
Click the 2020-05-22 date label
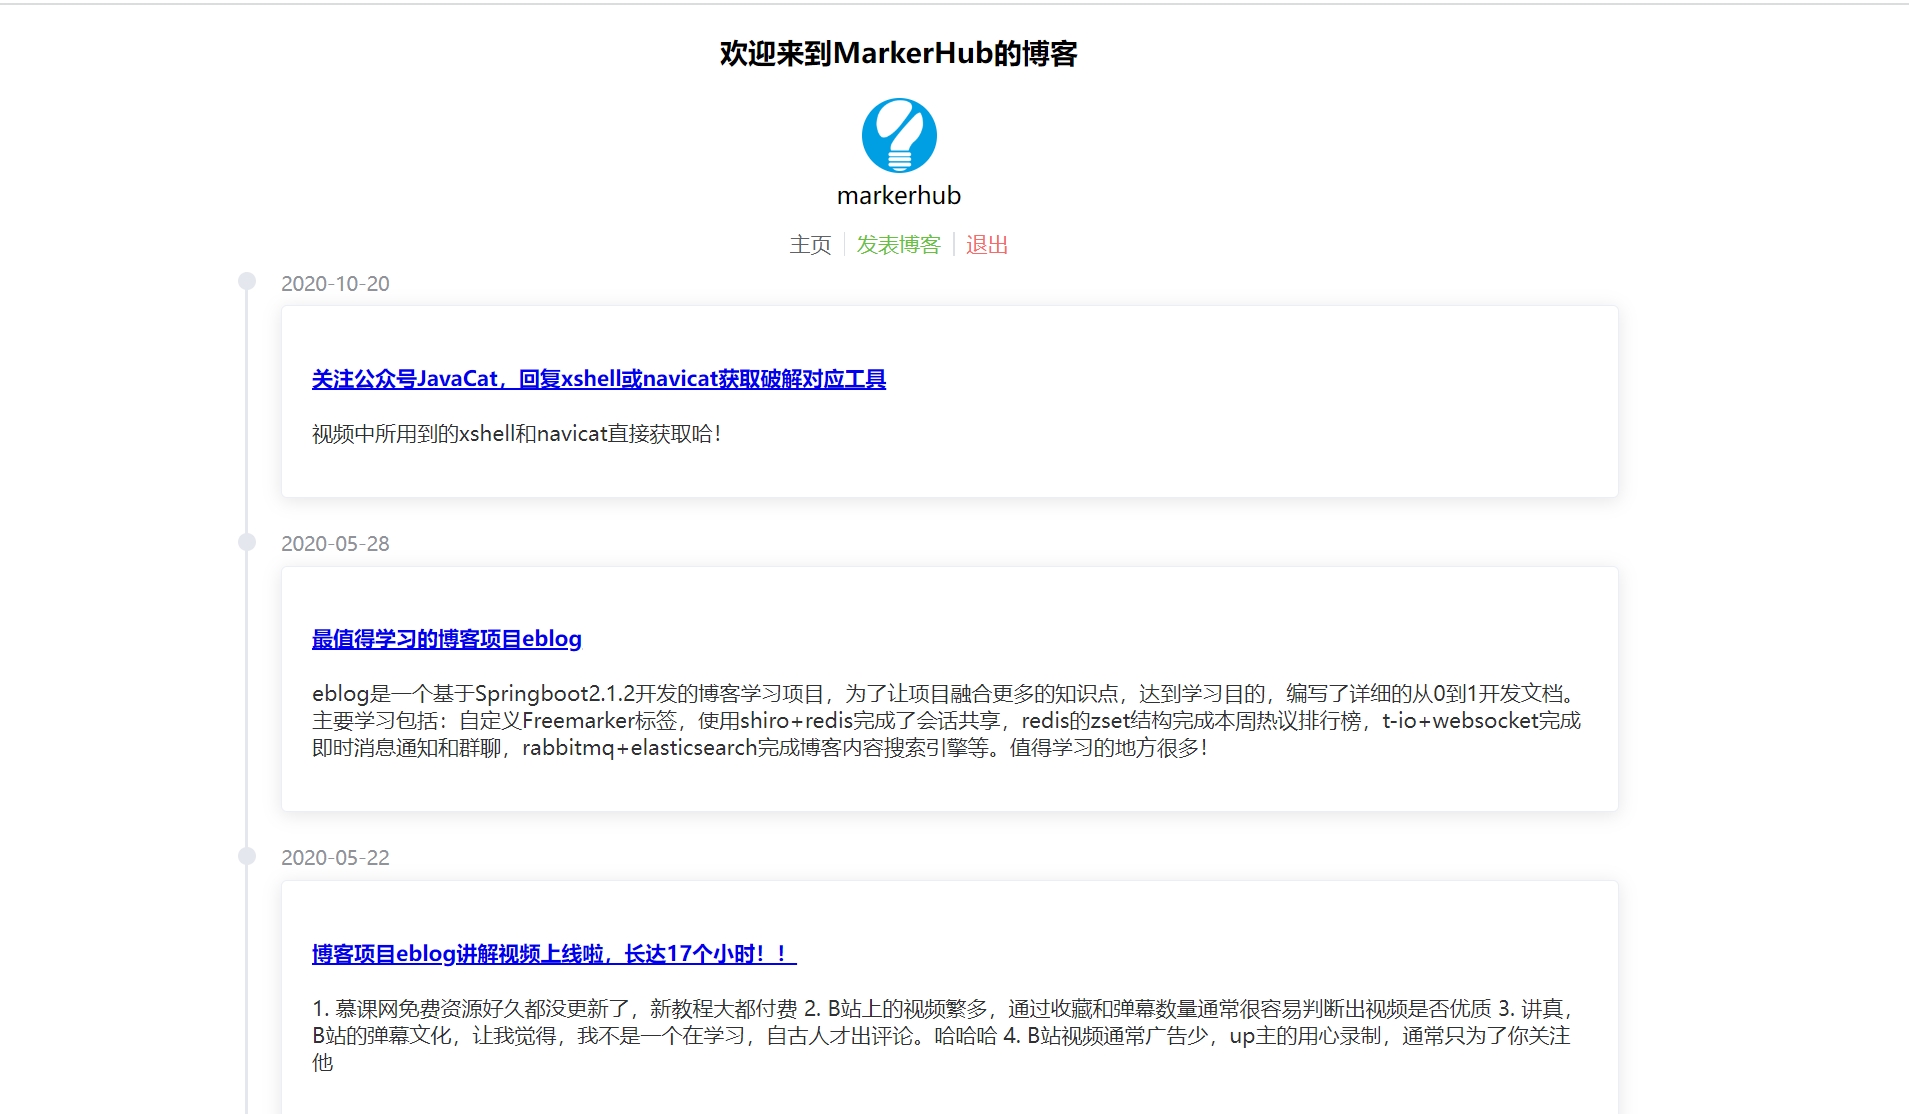pyautogui.click(x=335, y=858)
